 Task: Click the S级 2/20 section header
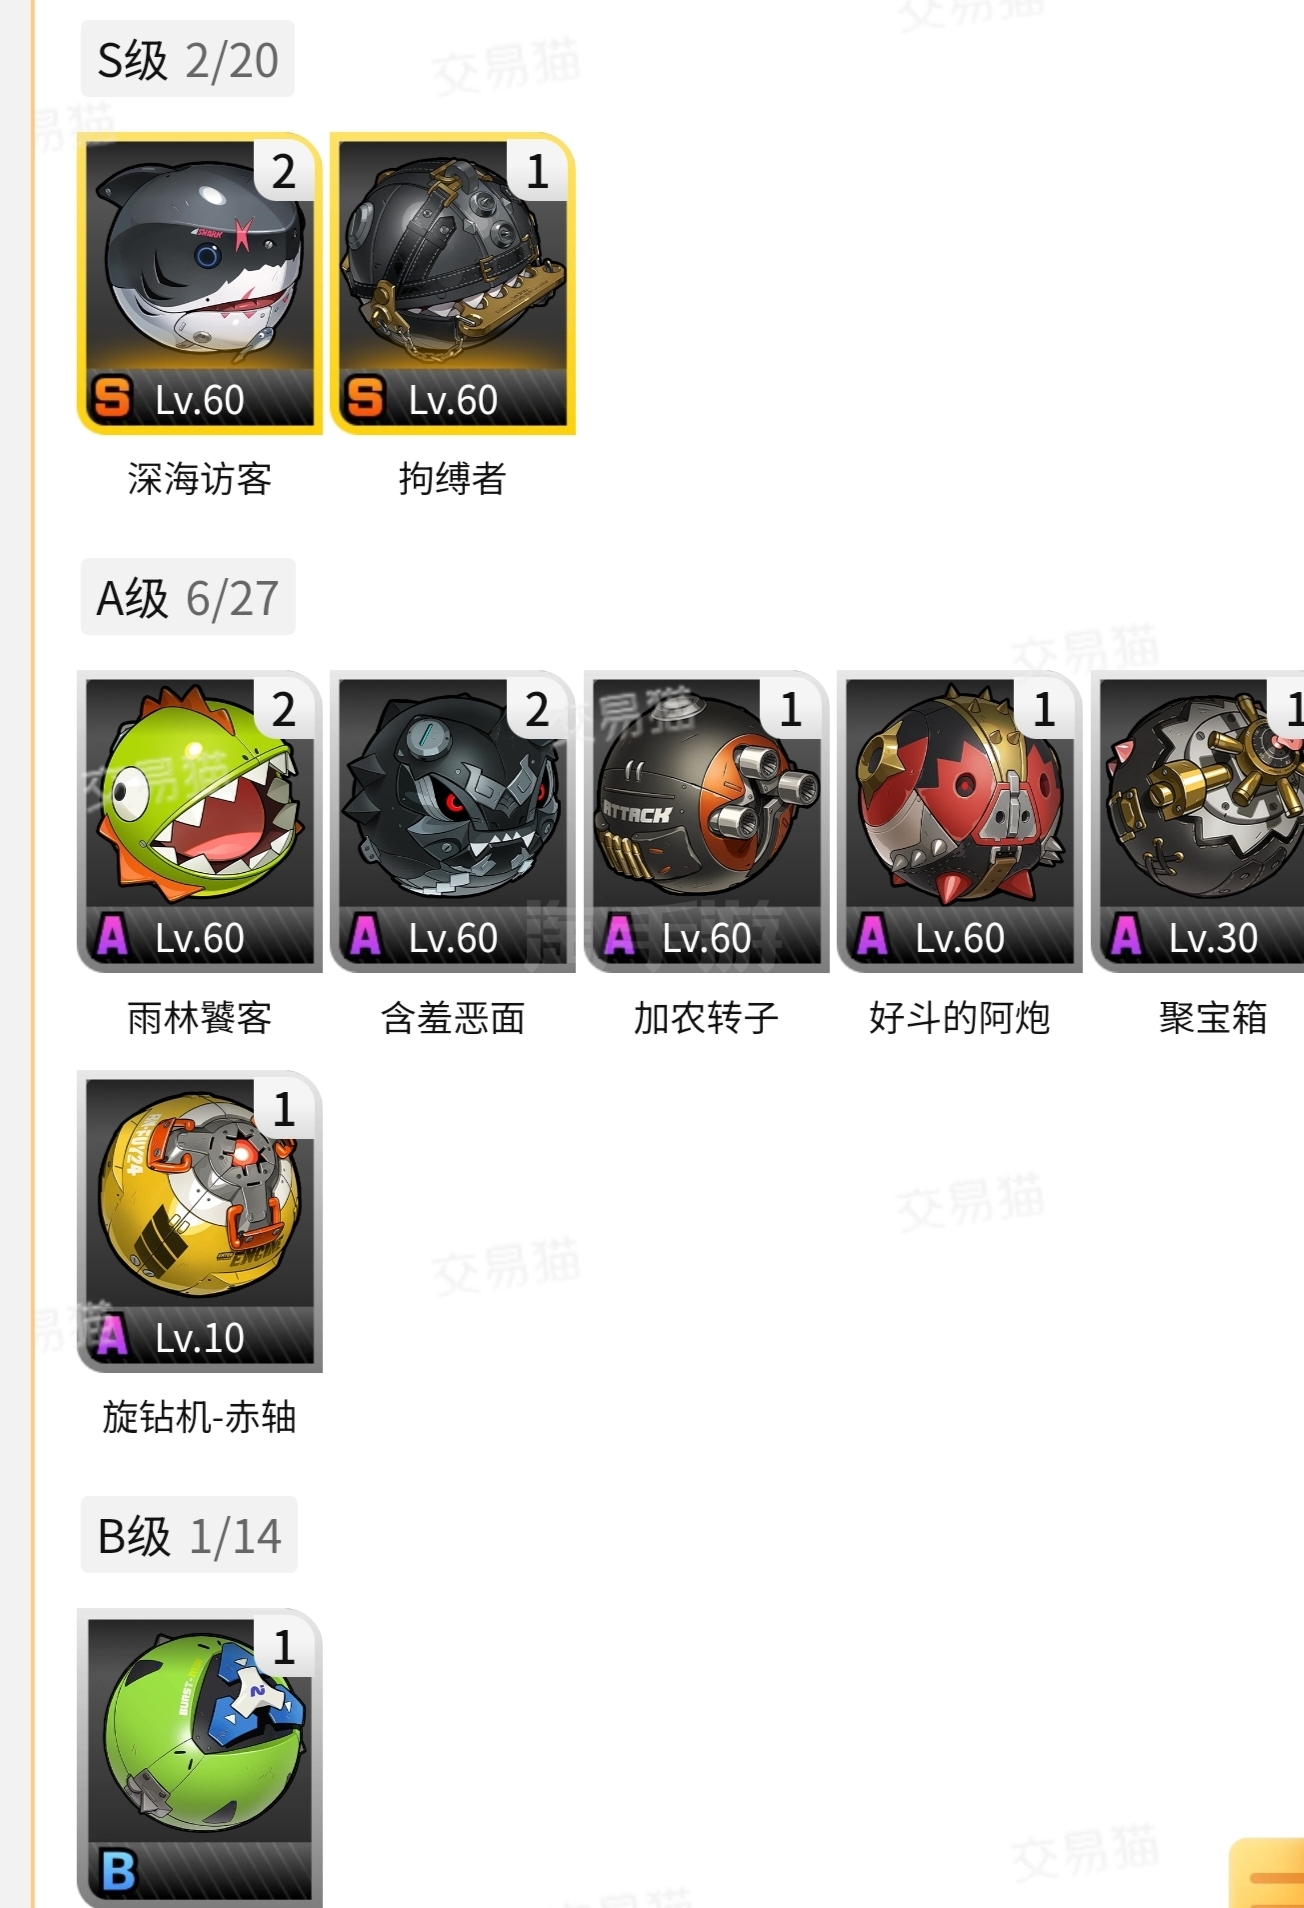188,59
